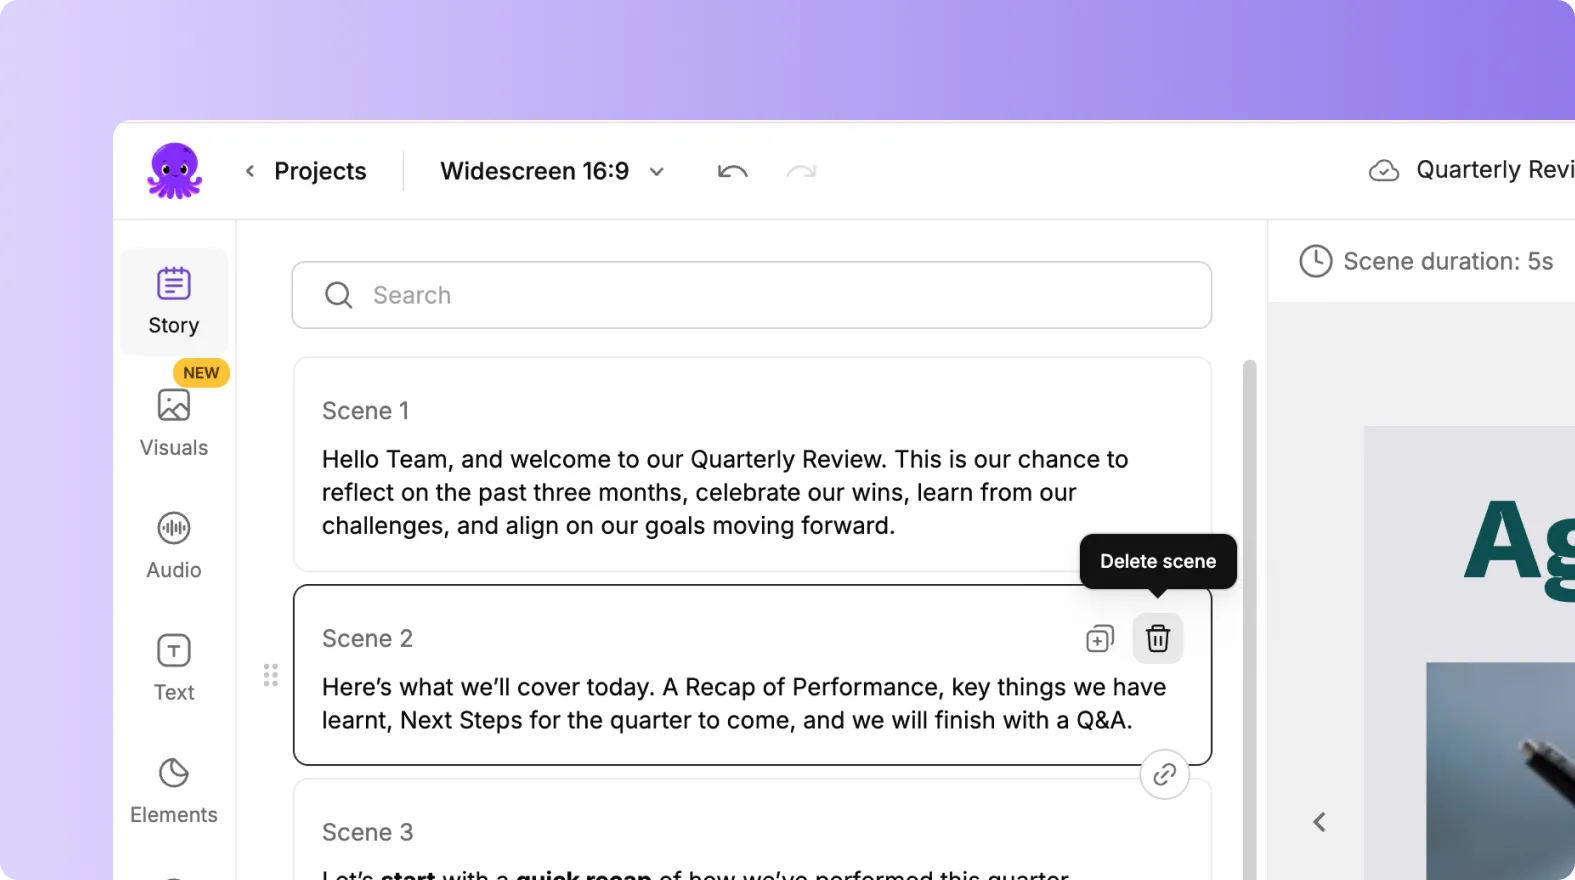Click the undo arrow
Viewport: 1575px width, 880px height.
click(732, 171)
